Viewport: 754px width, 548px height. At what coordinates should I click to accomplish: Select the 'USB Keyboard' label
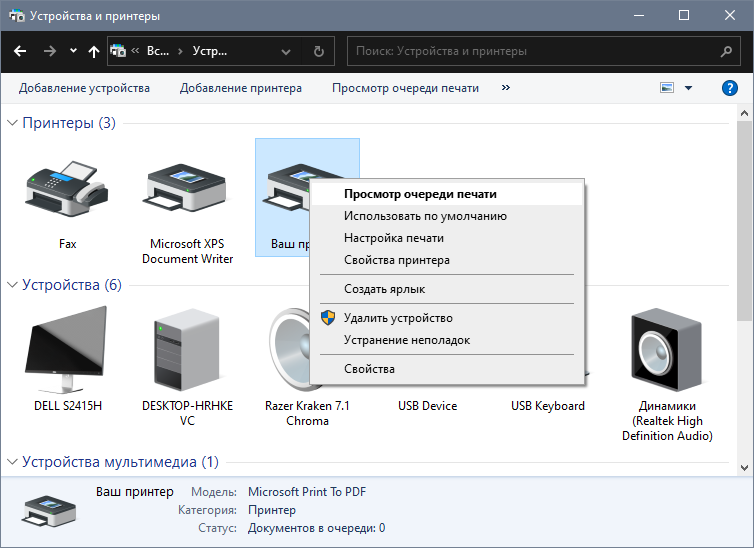point(548,406)
